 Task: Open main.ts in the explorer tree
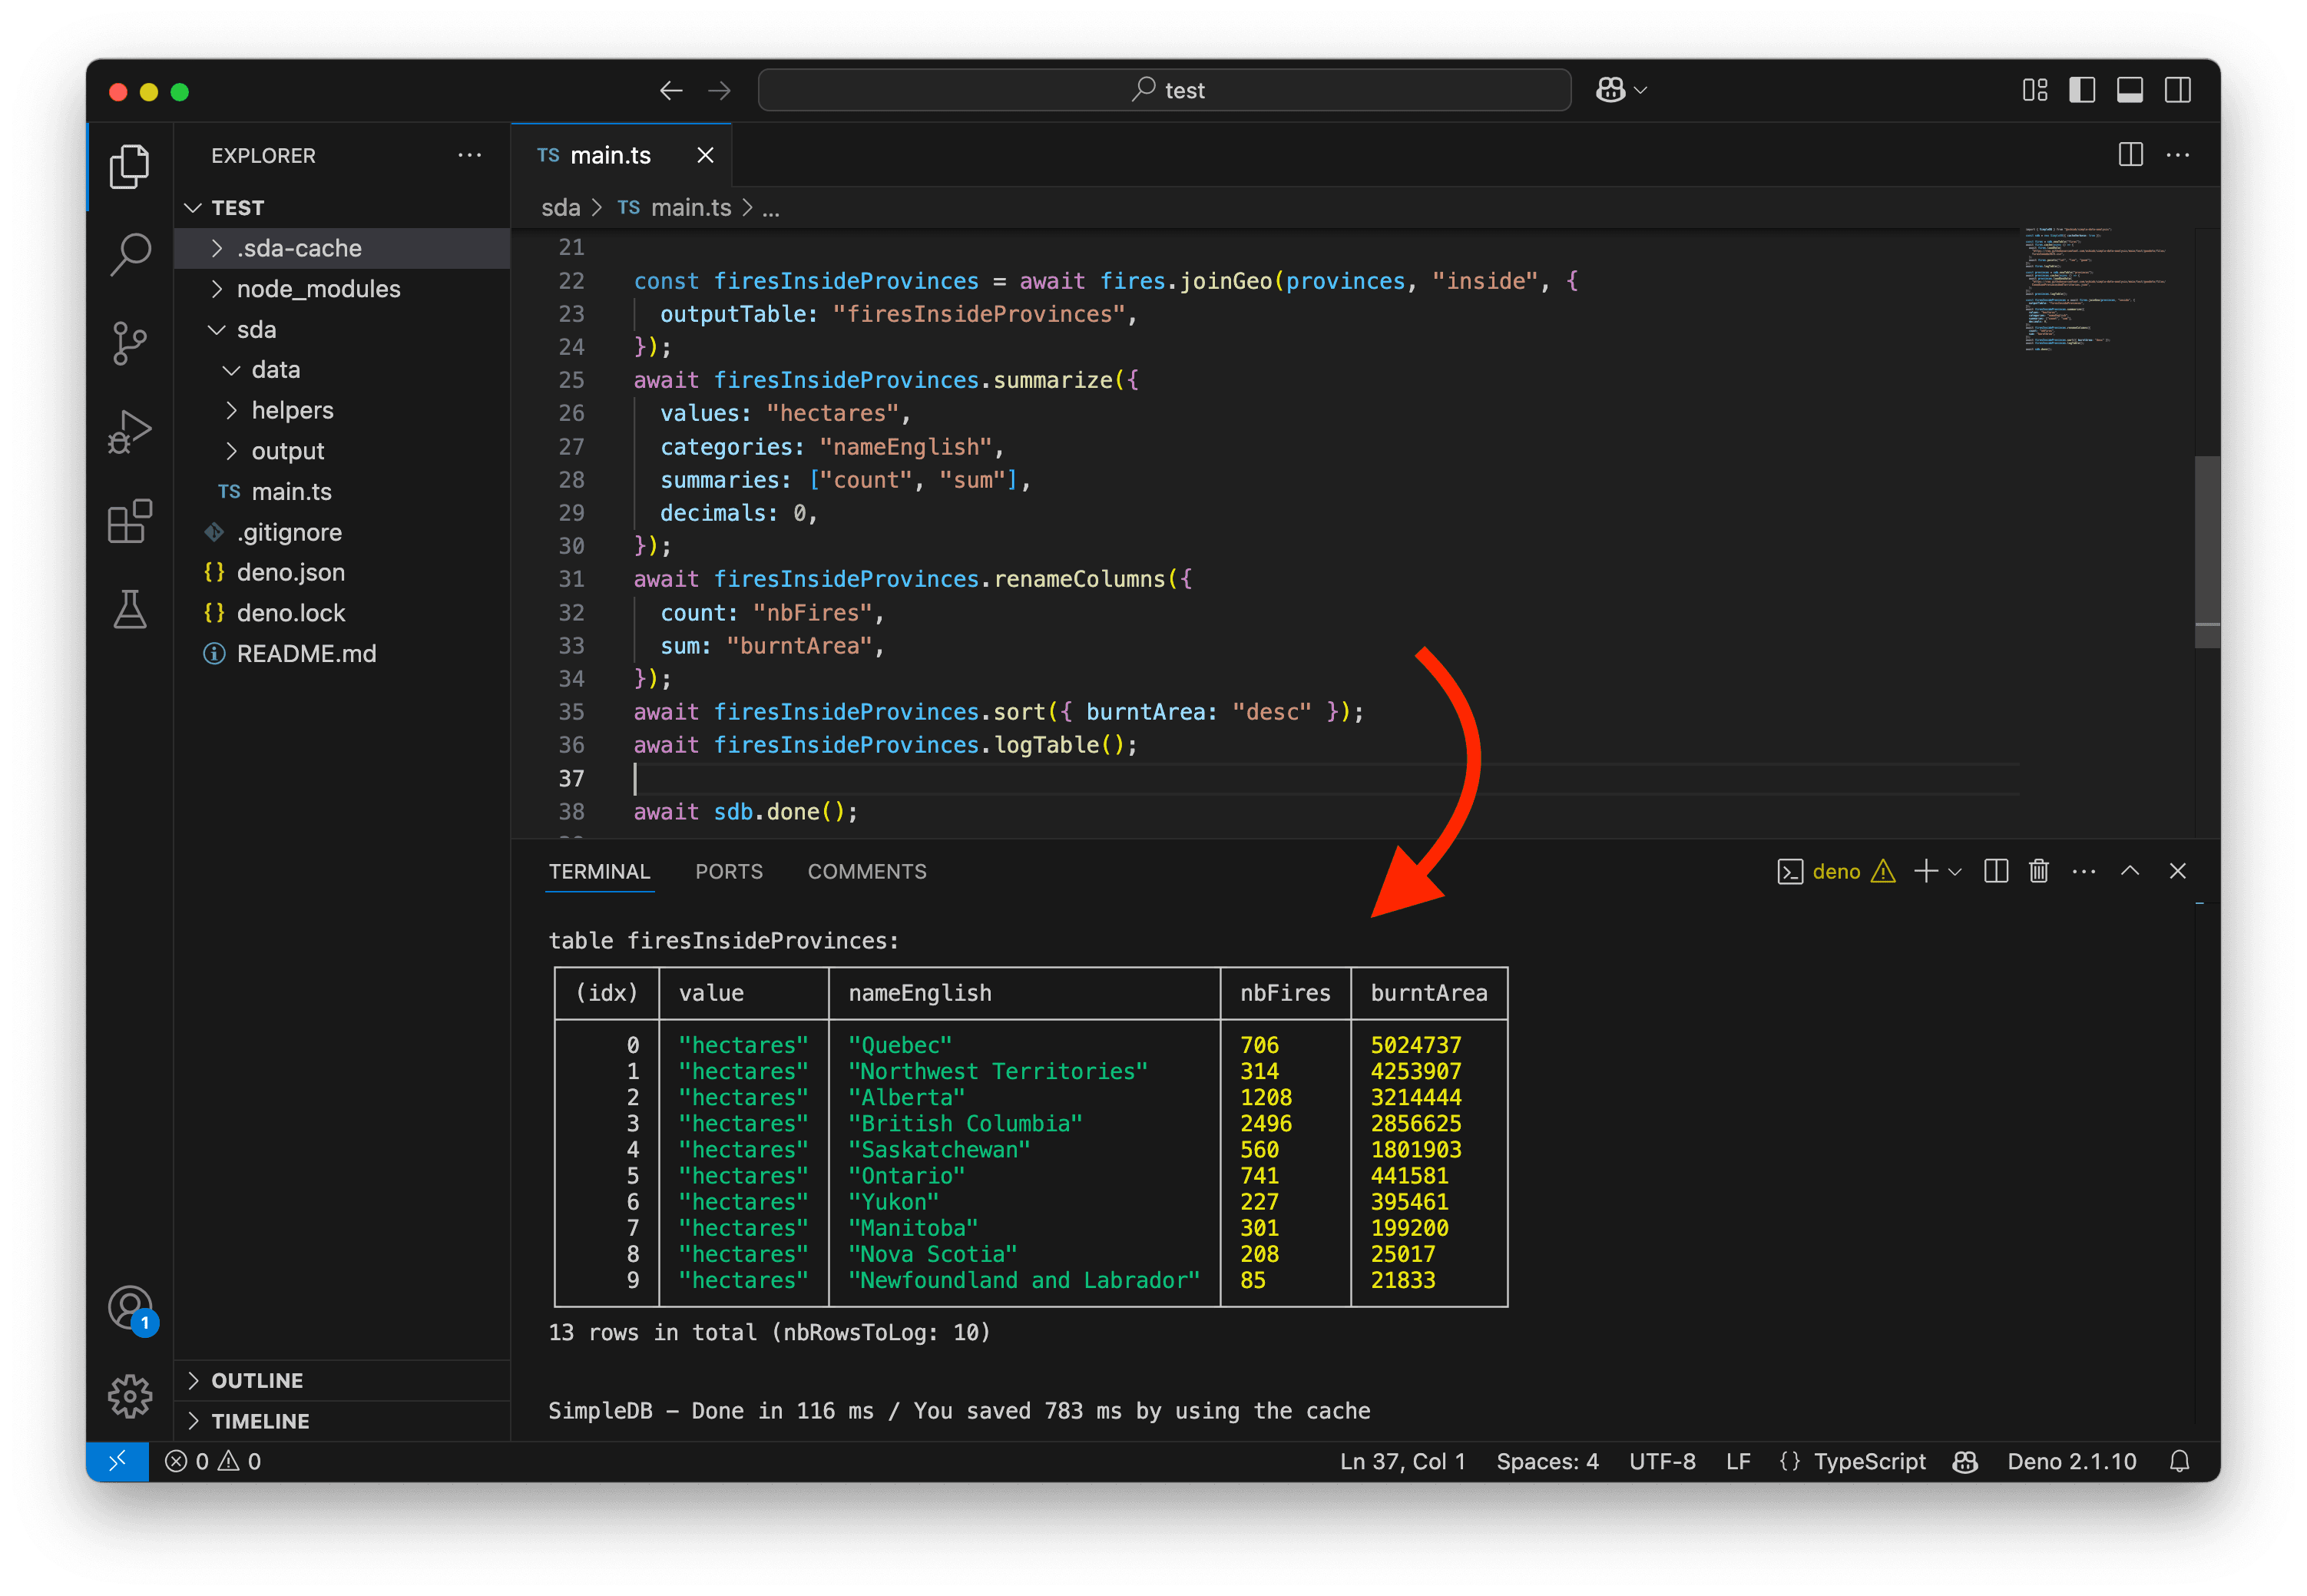coord(341,491)
